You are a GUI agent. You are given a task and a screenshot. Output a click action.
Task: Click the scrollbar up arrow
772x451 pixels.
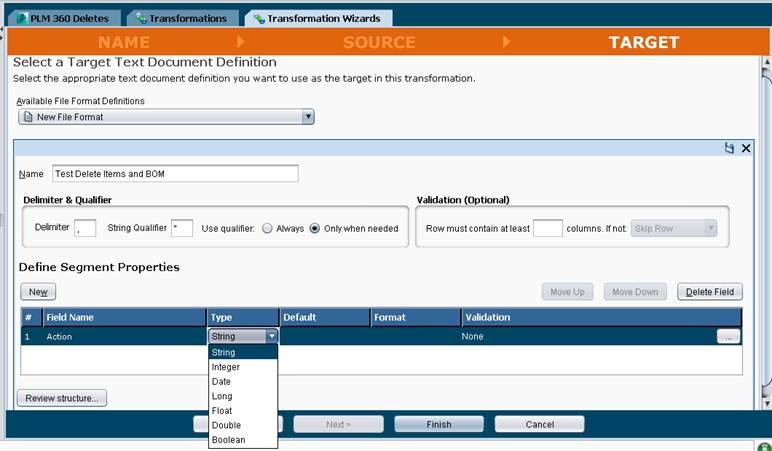point(767,63)
